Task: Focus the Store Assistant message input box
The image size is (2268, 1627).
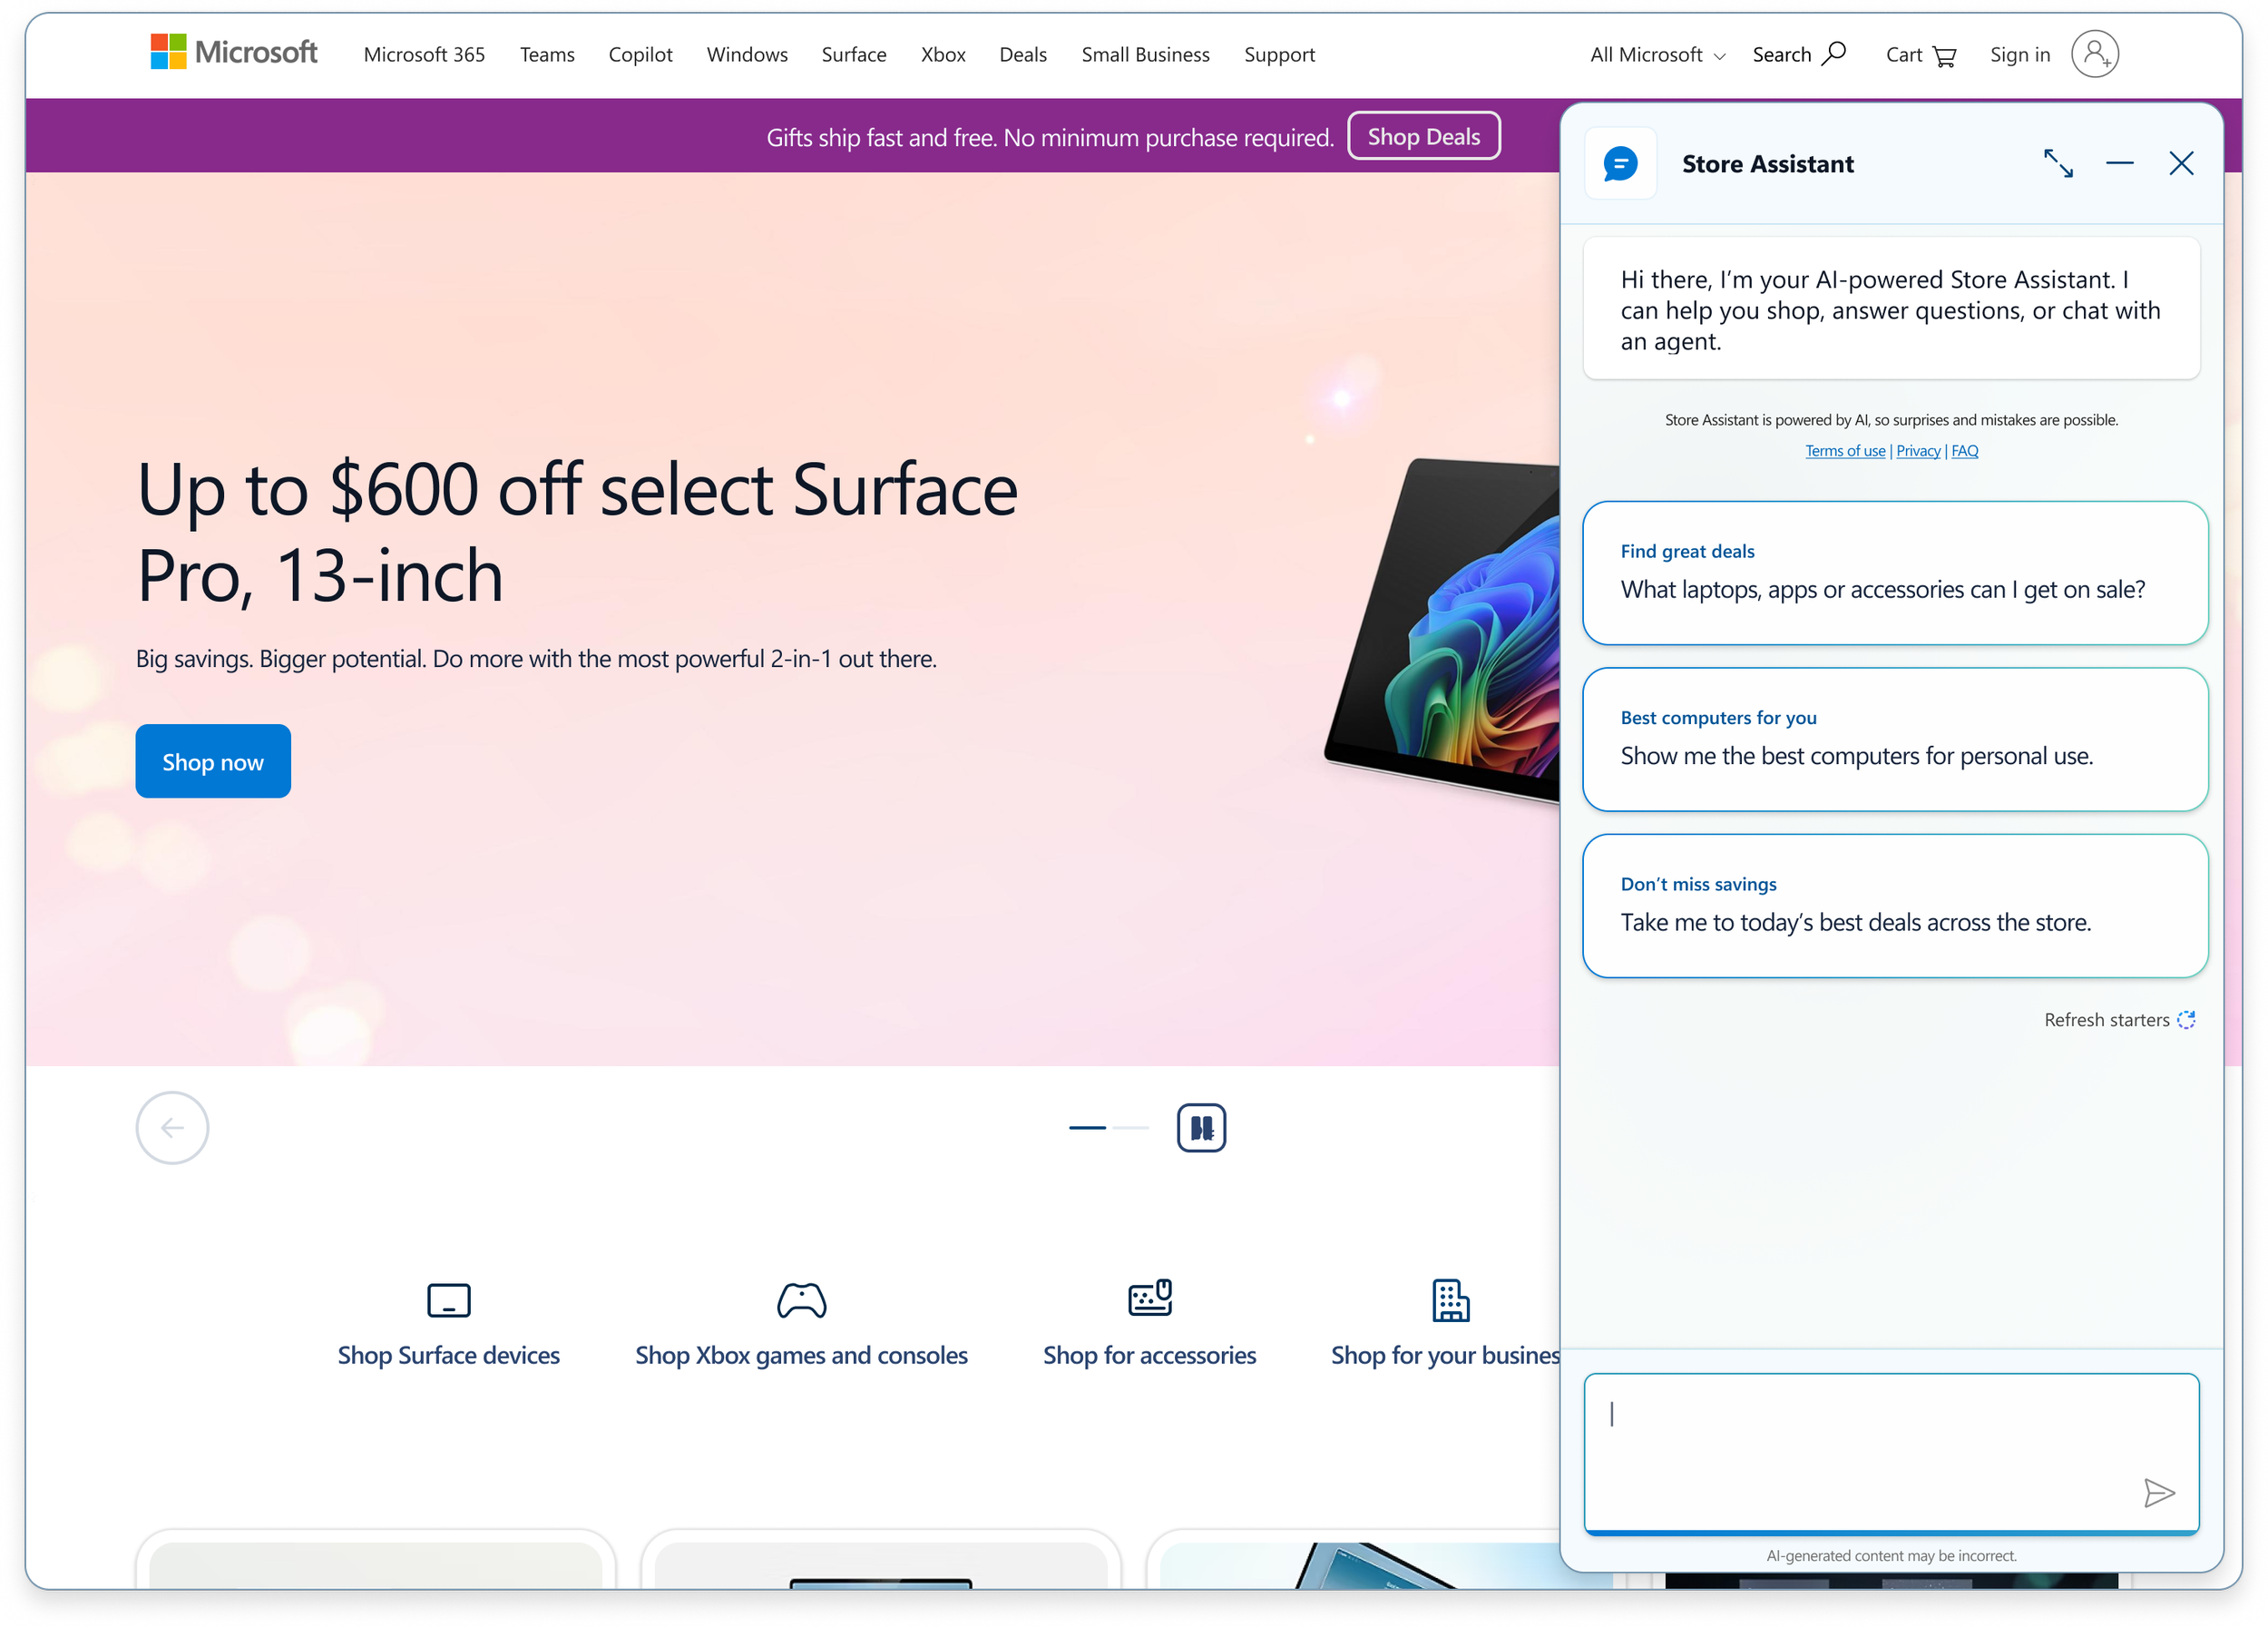Action: click(x=1891, y=1453)
